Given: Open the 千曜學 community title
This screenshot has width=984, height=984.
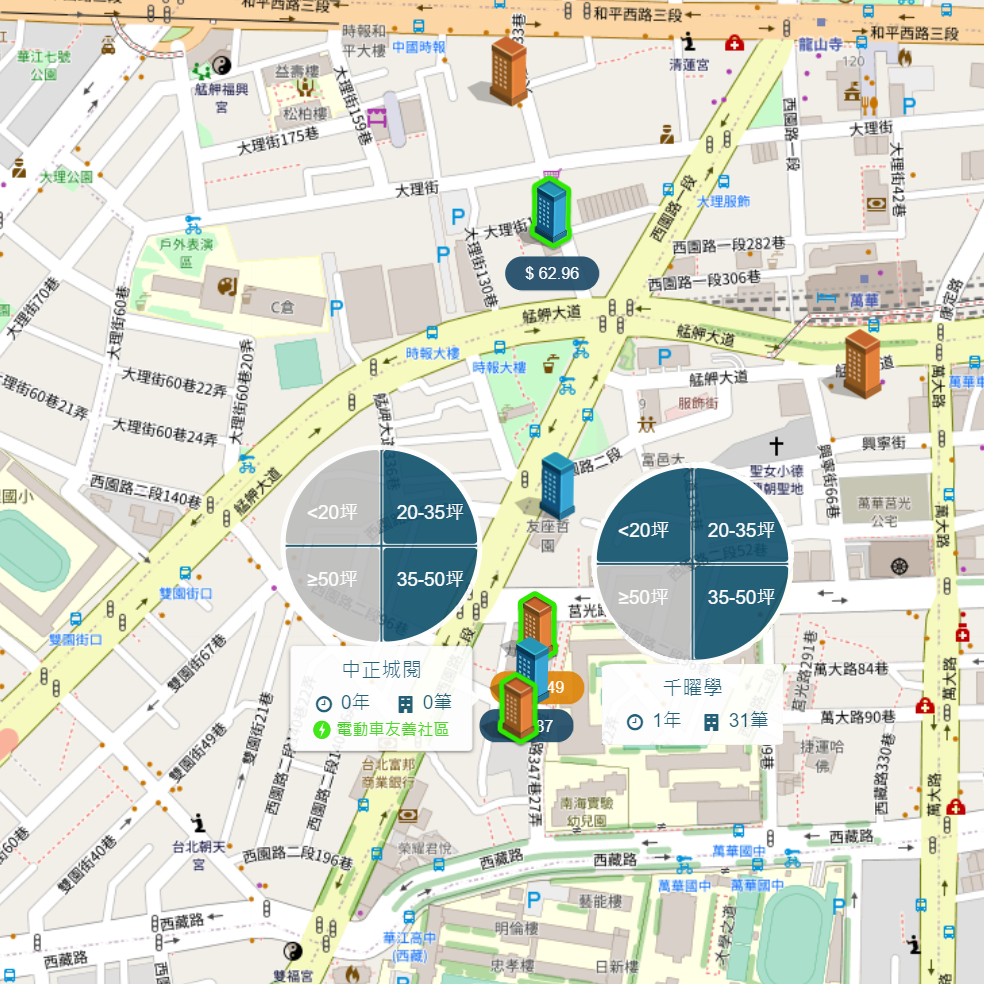Looking at the screenshot, I should point(692,687).
